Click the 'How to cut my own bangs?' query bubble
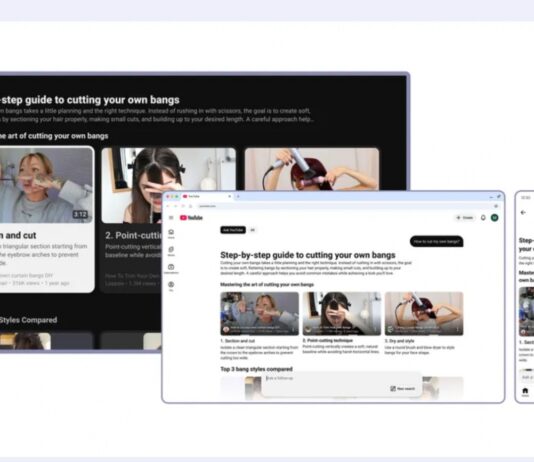This screenshot has width=534, height=462. point(436,241)
